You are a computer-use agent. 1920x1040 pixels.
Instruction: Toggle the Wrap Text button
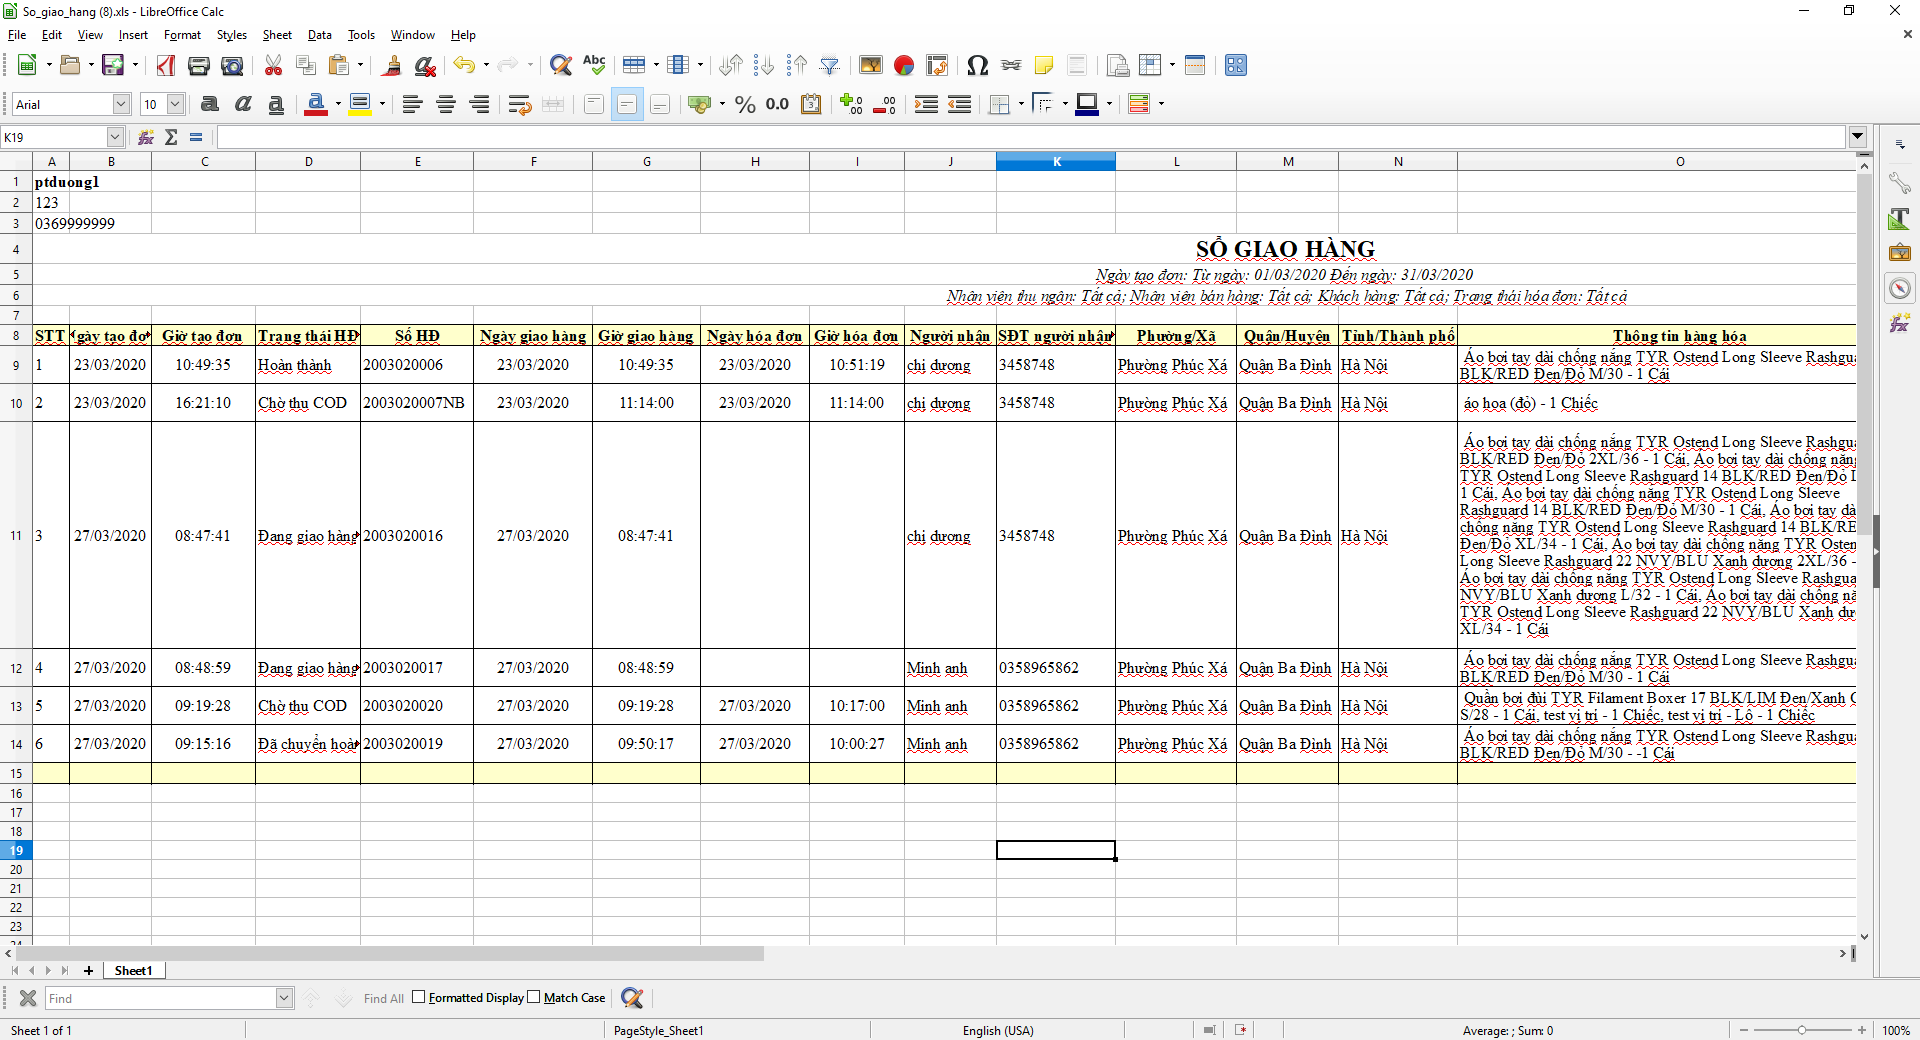519,104
